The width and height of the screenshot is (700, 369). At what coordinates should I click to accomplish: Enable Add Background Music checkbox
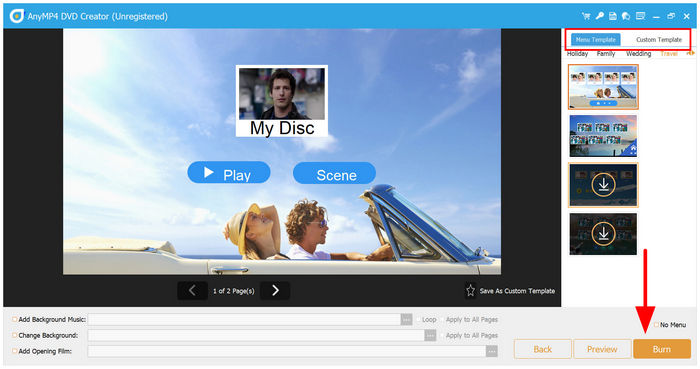pyautogui.click(x=15, y=319)
